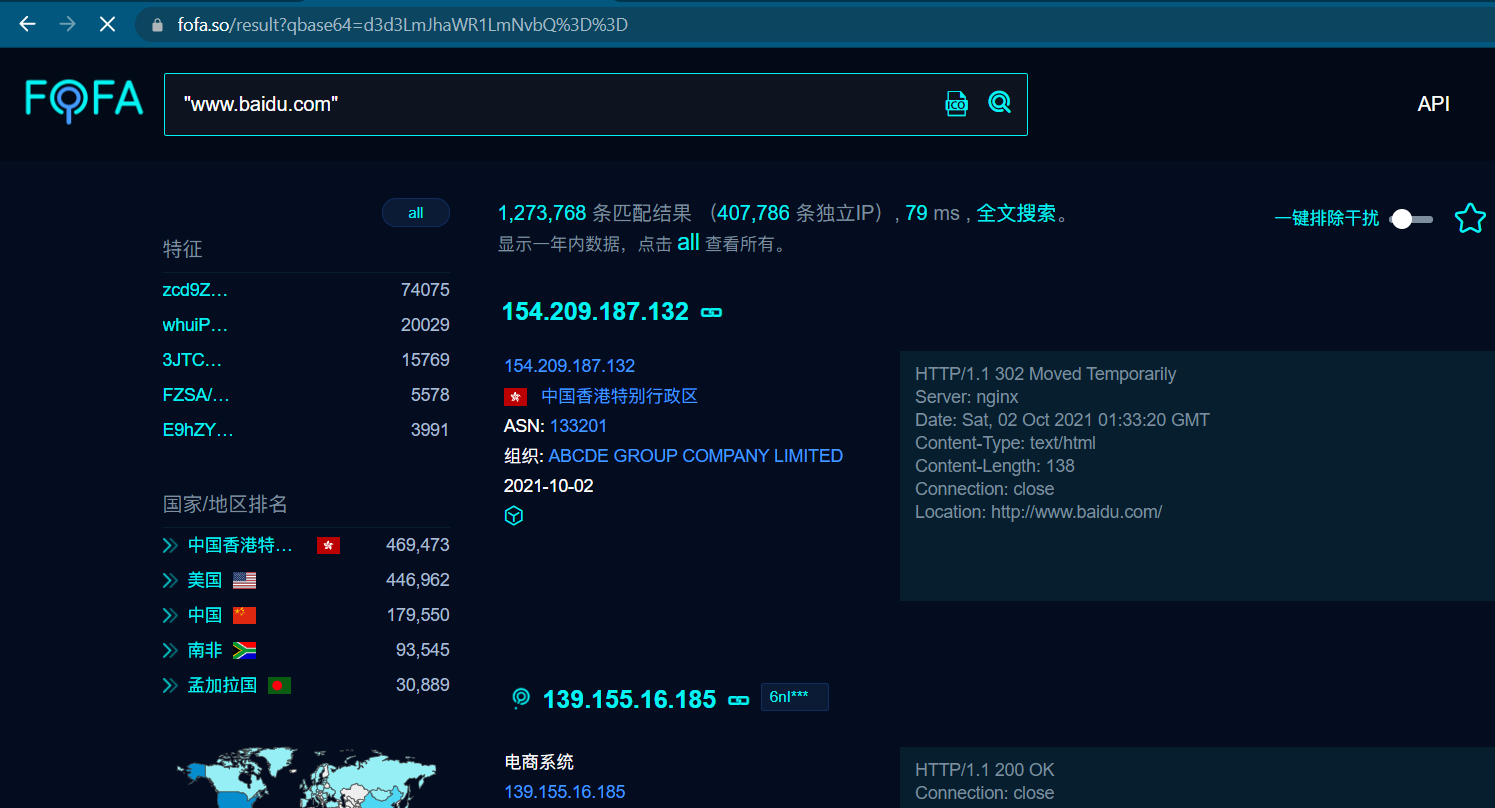
Task: Go back in browser history
Action: (x=27, y=24)
